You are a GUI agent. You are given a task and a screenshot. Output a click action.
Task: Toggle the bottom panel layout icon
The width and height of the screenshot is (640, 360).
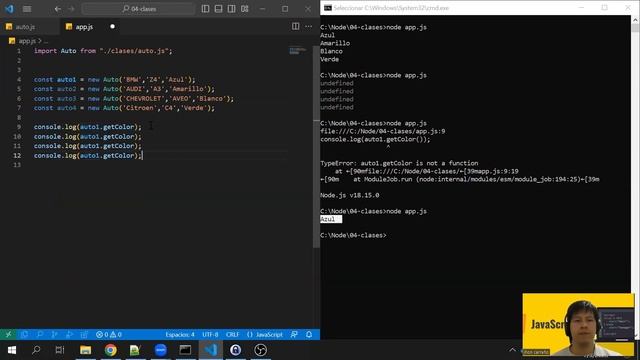tap(218, 9)
